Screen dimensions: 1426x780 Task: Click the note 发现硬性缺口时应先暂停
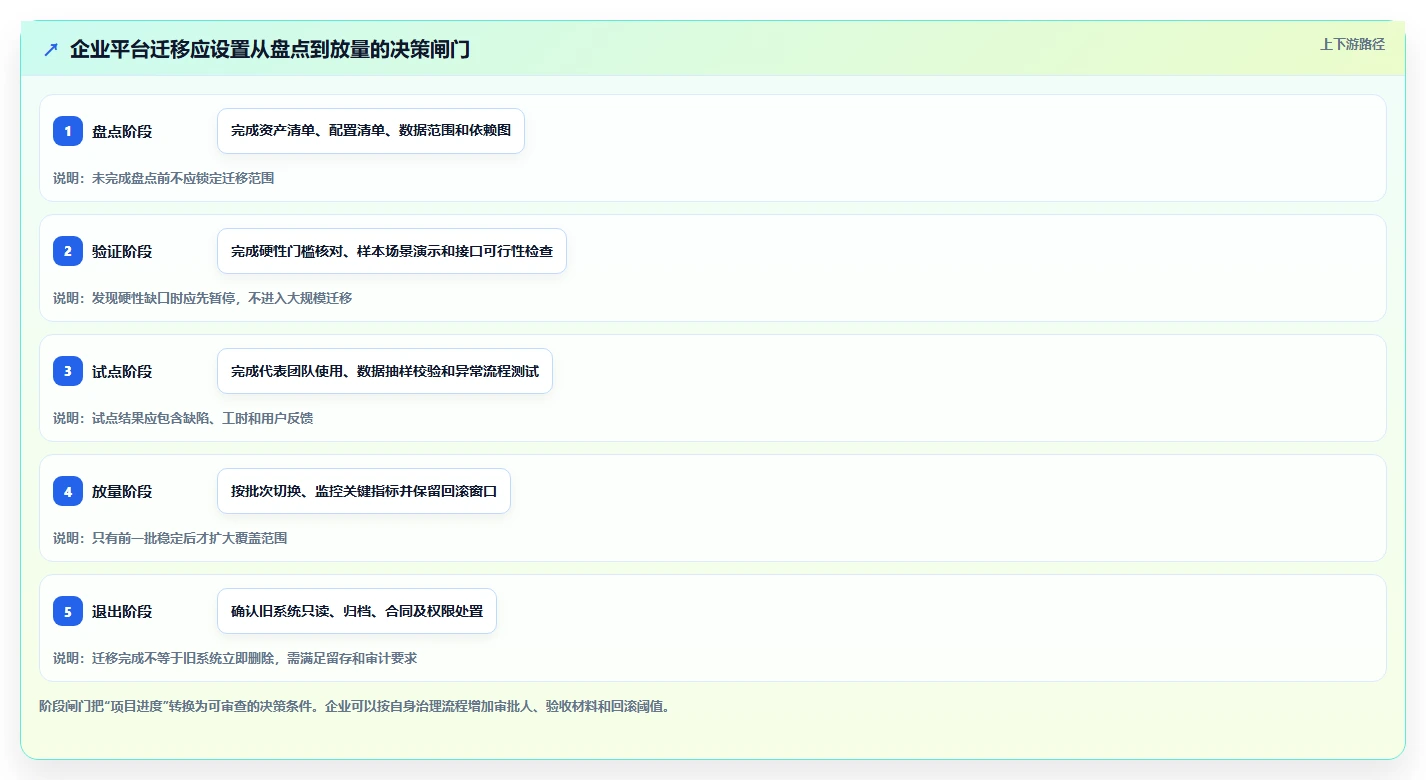[202, 298]
